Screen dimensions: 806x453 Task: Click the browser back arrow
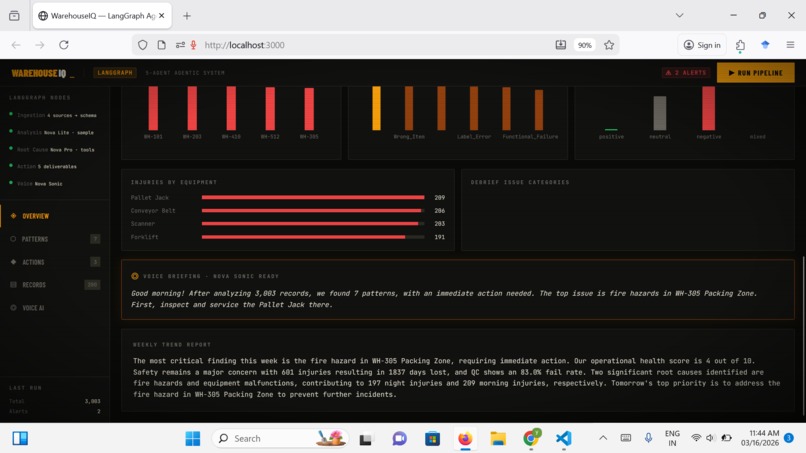(16, 45)
